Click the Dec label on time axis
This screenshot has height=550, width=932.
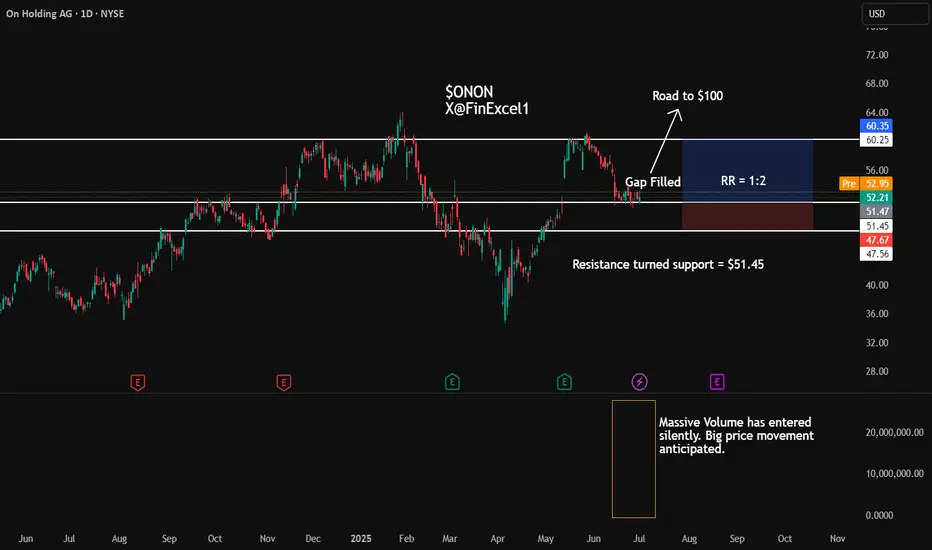313,538
